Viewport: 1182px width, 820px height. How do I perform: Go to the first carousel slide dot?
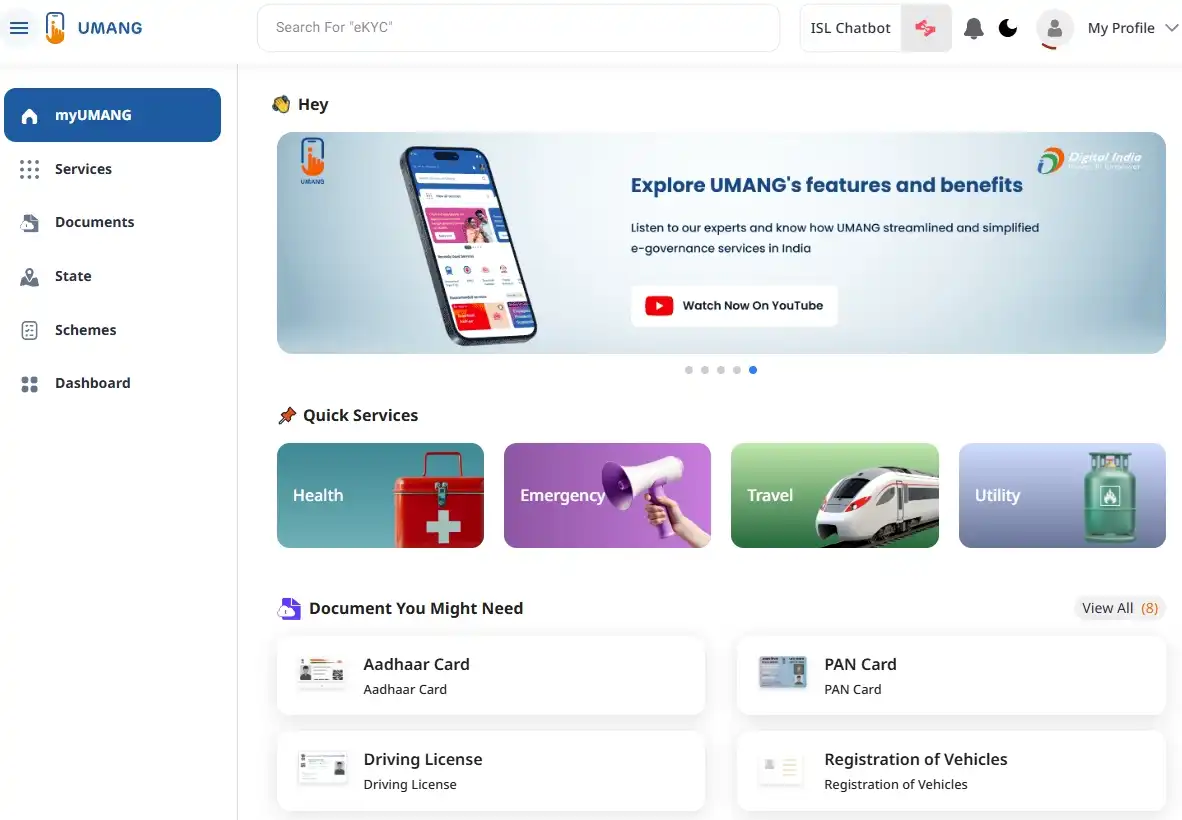[688, 370]
